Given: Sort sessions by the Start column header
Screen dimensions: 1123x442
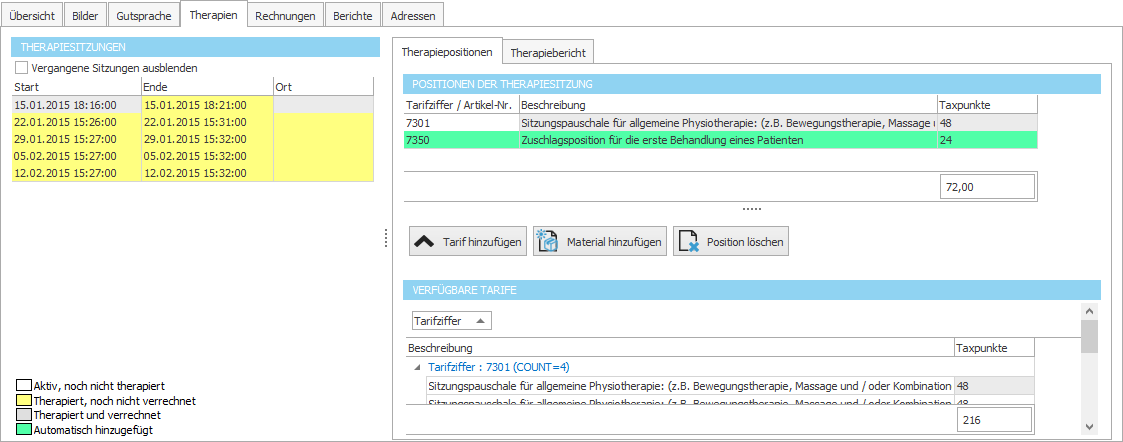Looking at the screenshot, I should 76,87.
